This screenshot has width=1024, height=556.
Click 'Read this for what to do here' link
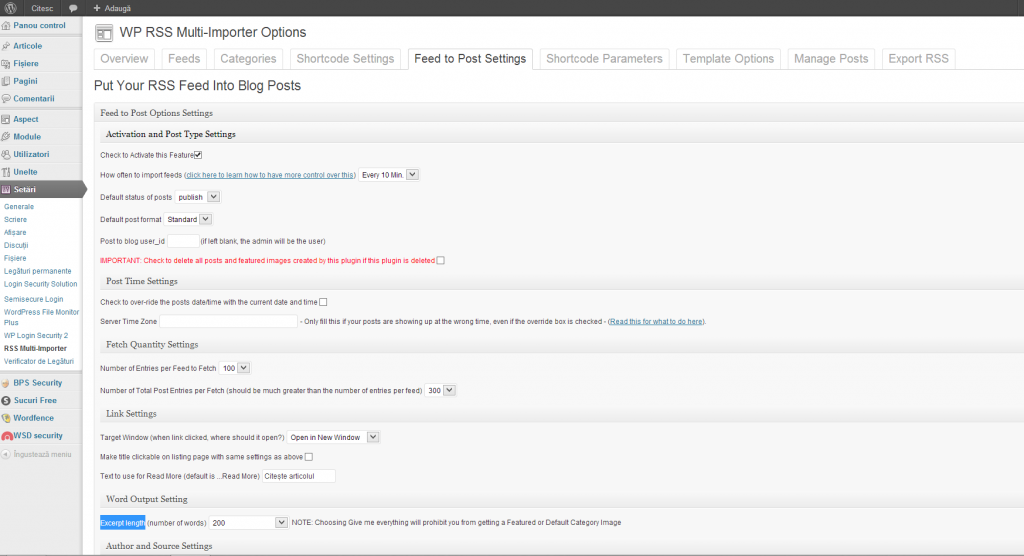tap(656, 321)
